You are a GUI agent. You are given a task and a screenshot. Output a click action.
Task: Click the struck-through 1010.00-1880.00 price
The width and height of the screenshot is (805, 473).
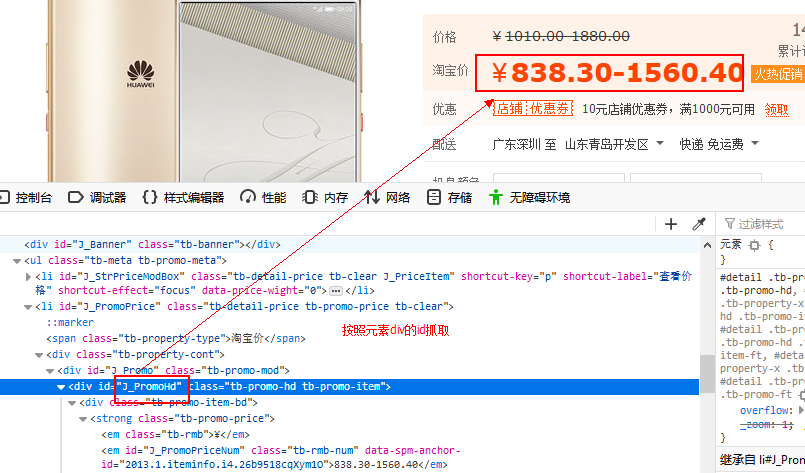[567, 36]
